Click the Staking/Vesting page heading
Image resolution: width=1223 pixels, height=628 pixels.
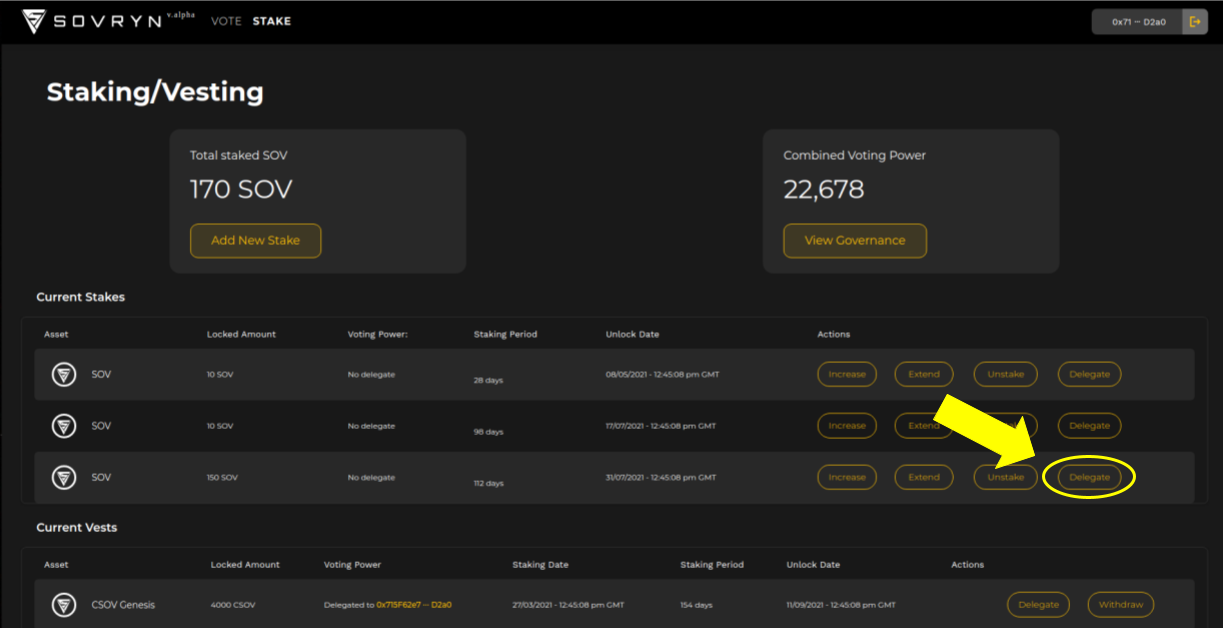[155, 93]
